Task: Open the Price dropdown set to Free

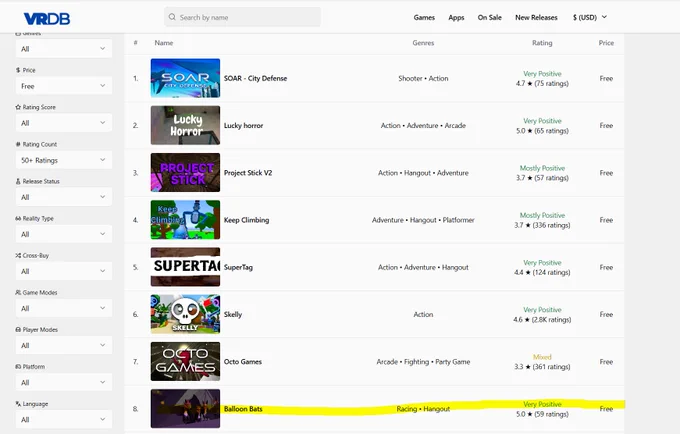Action: coord(64,86)
